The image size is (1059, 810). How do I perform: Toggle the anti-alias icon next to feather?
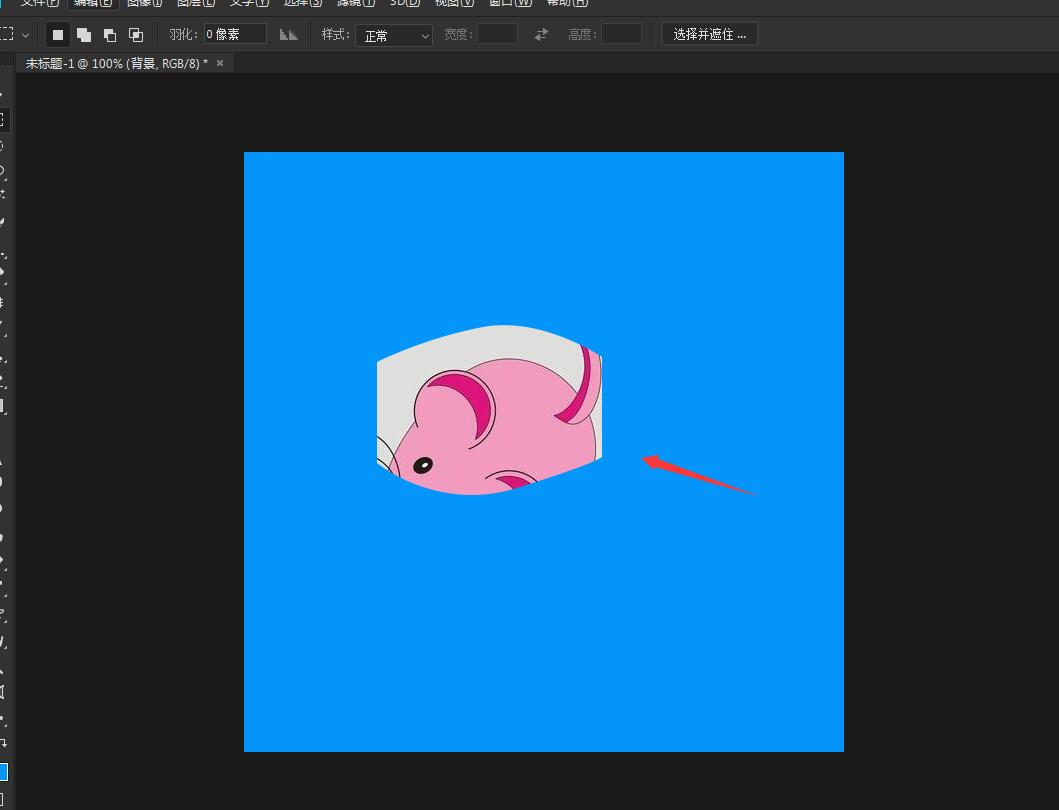(289, 35)
